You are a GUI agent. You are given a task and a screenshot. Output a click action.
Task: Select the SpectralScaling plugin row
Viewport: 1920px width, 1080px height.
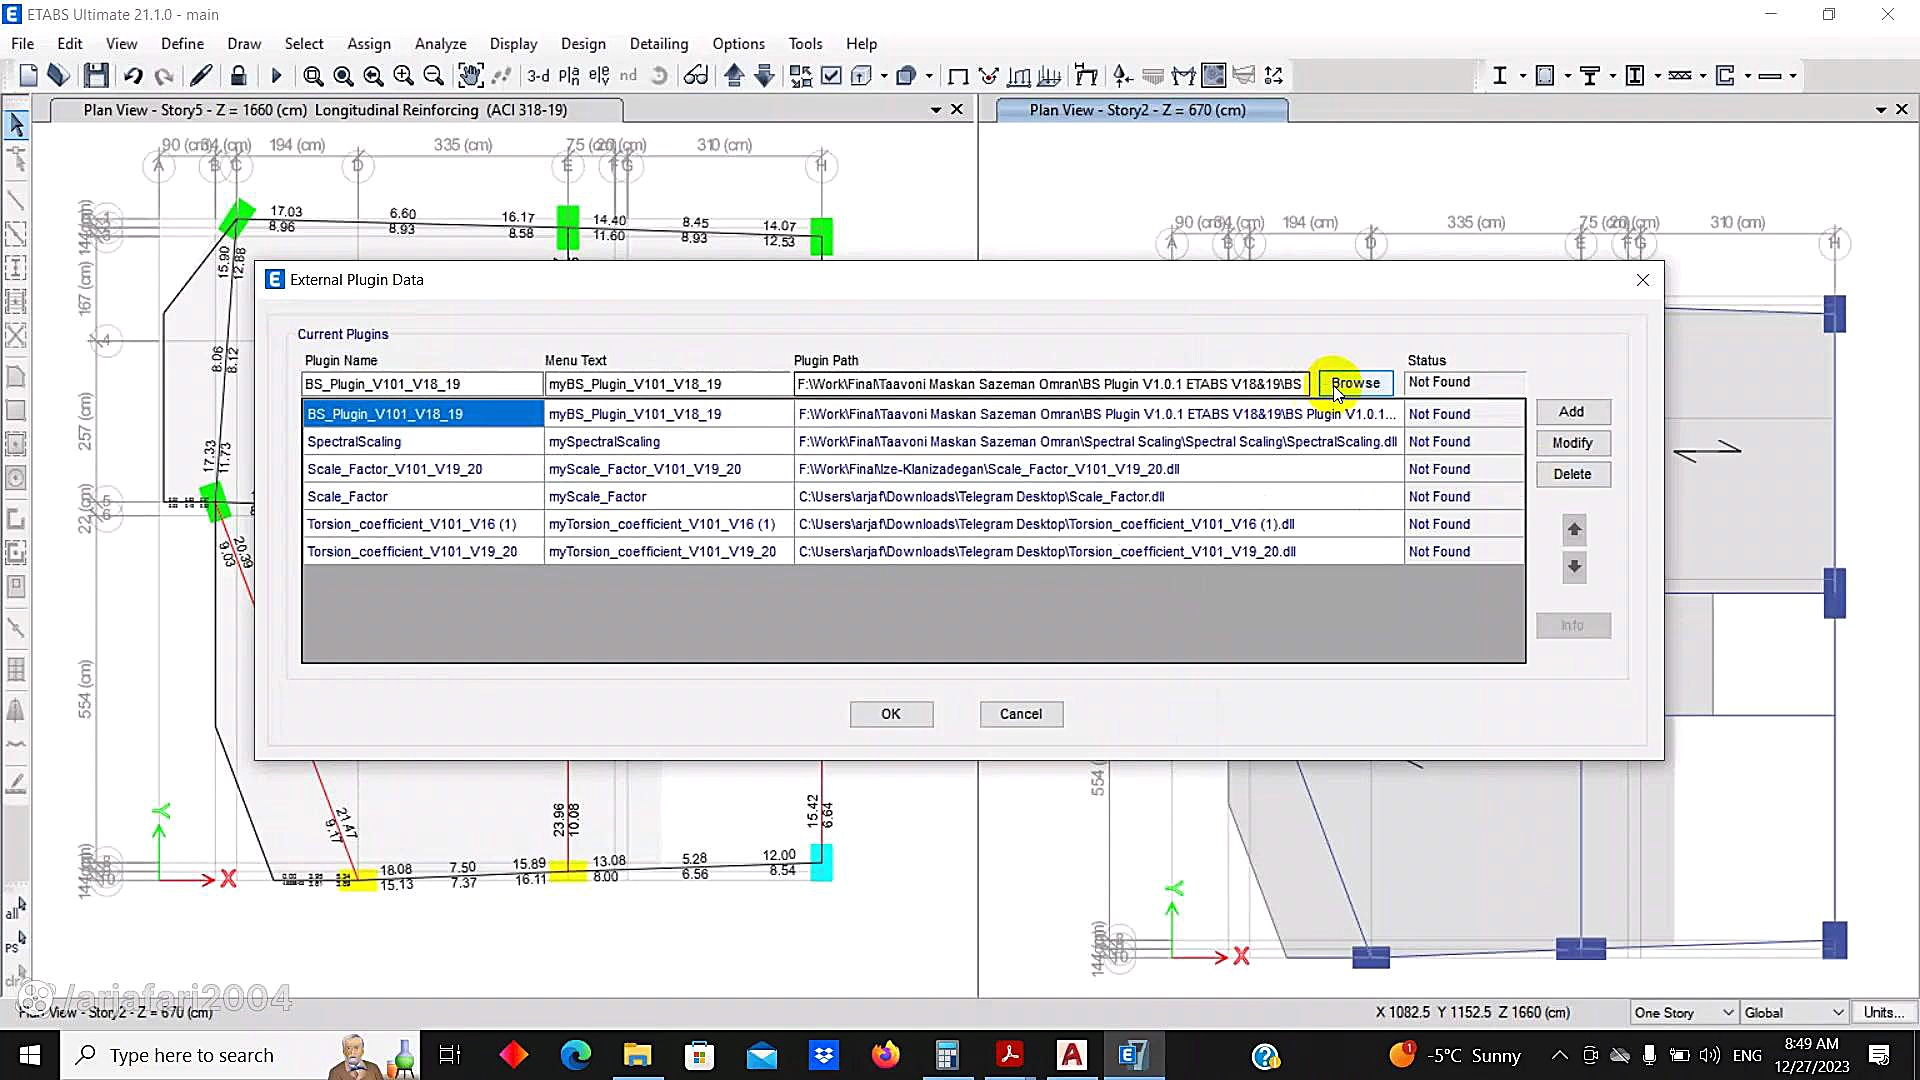(913, 442)
